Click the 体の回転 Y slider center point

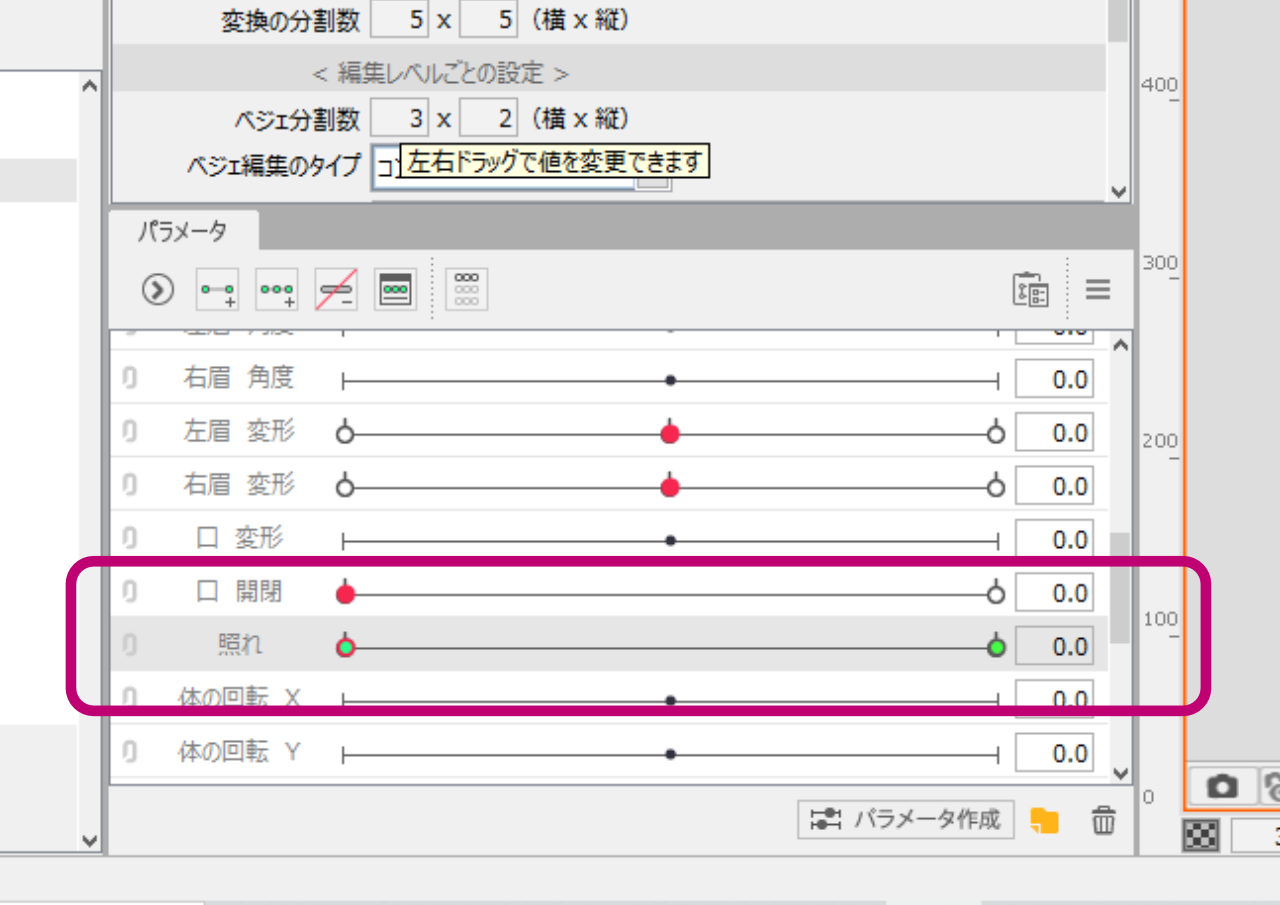(671, 753)
